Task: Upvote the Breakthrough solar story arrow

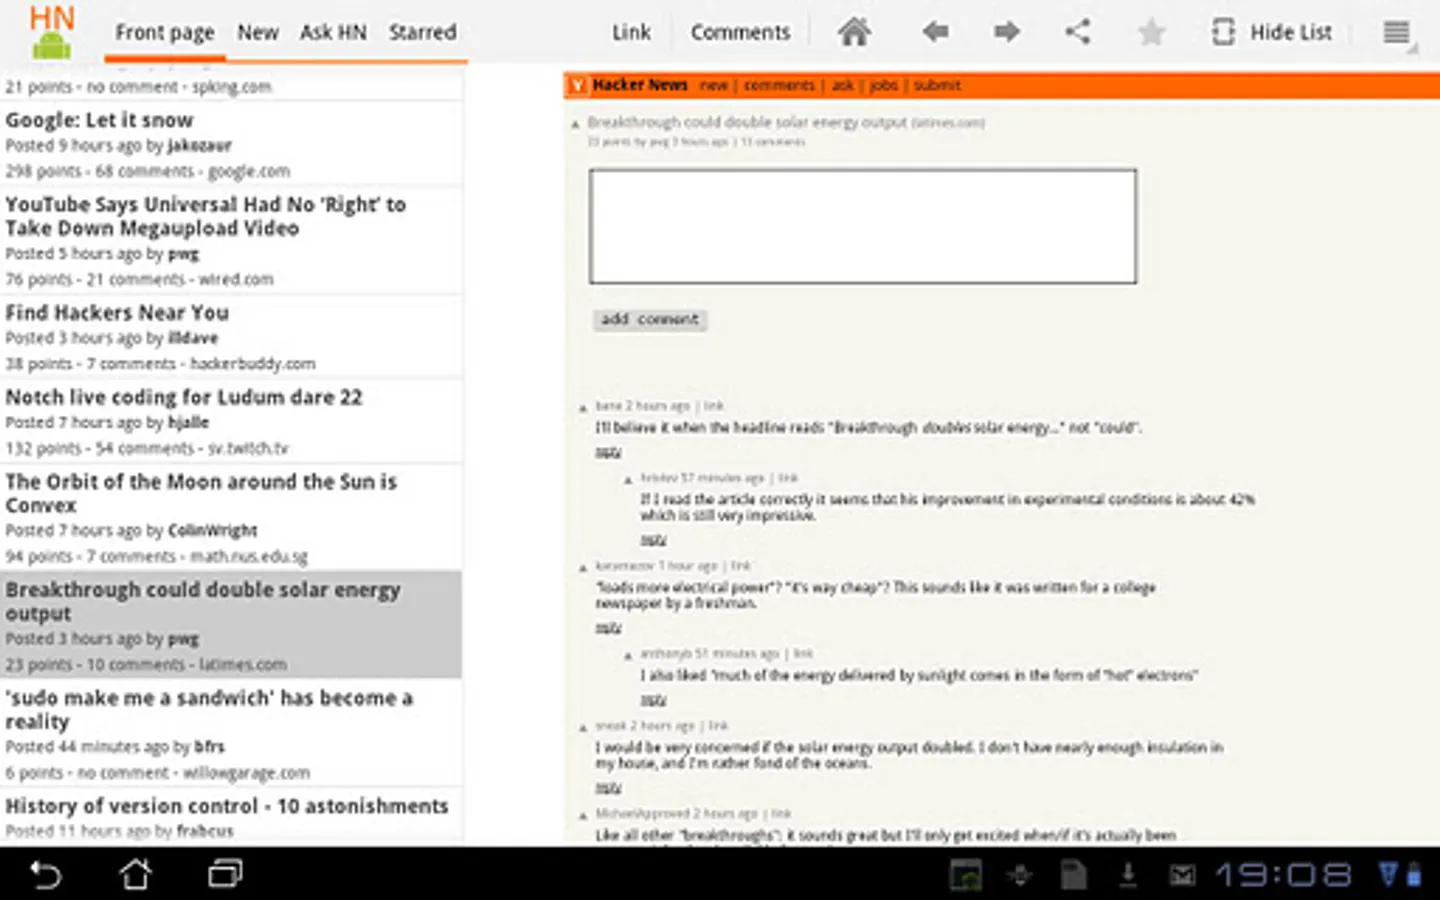Action: tap(576, 125)
